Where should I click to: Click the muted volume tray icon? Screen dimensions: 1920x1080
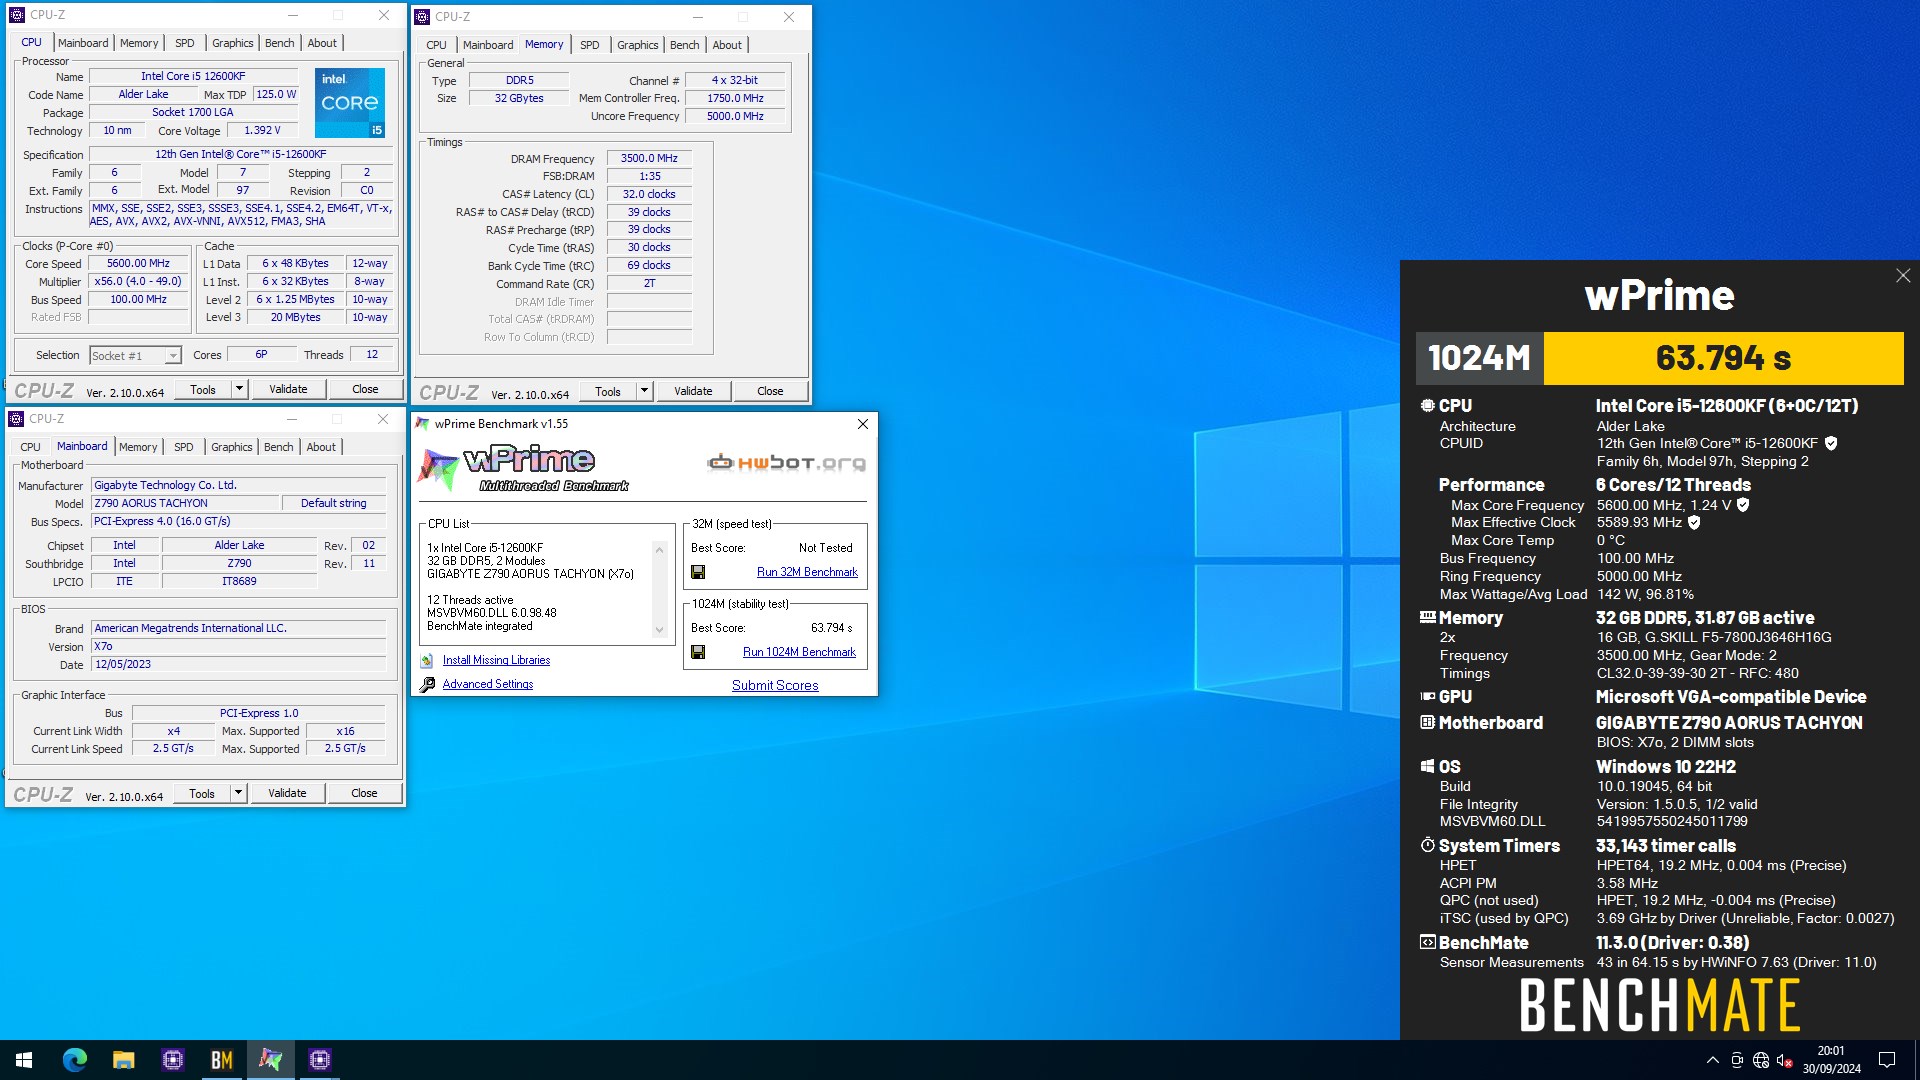(1785, 1060)
